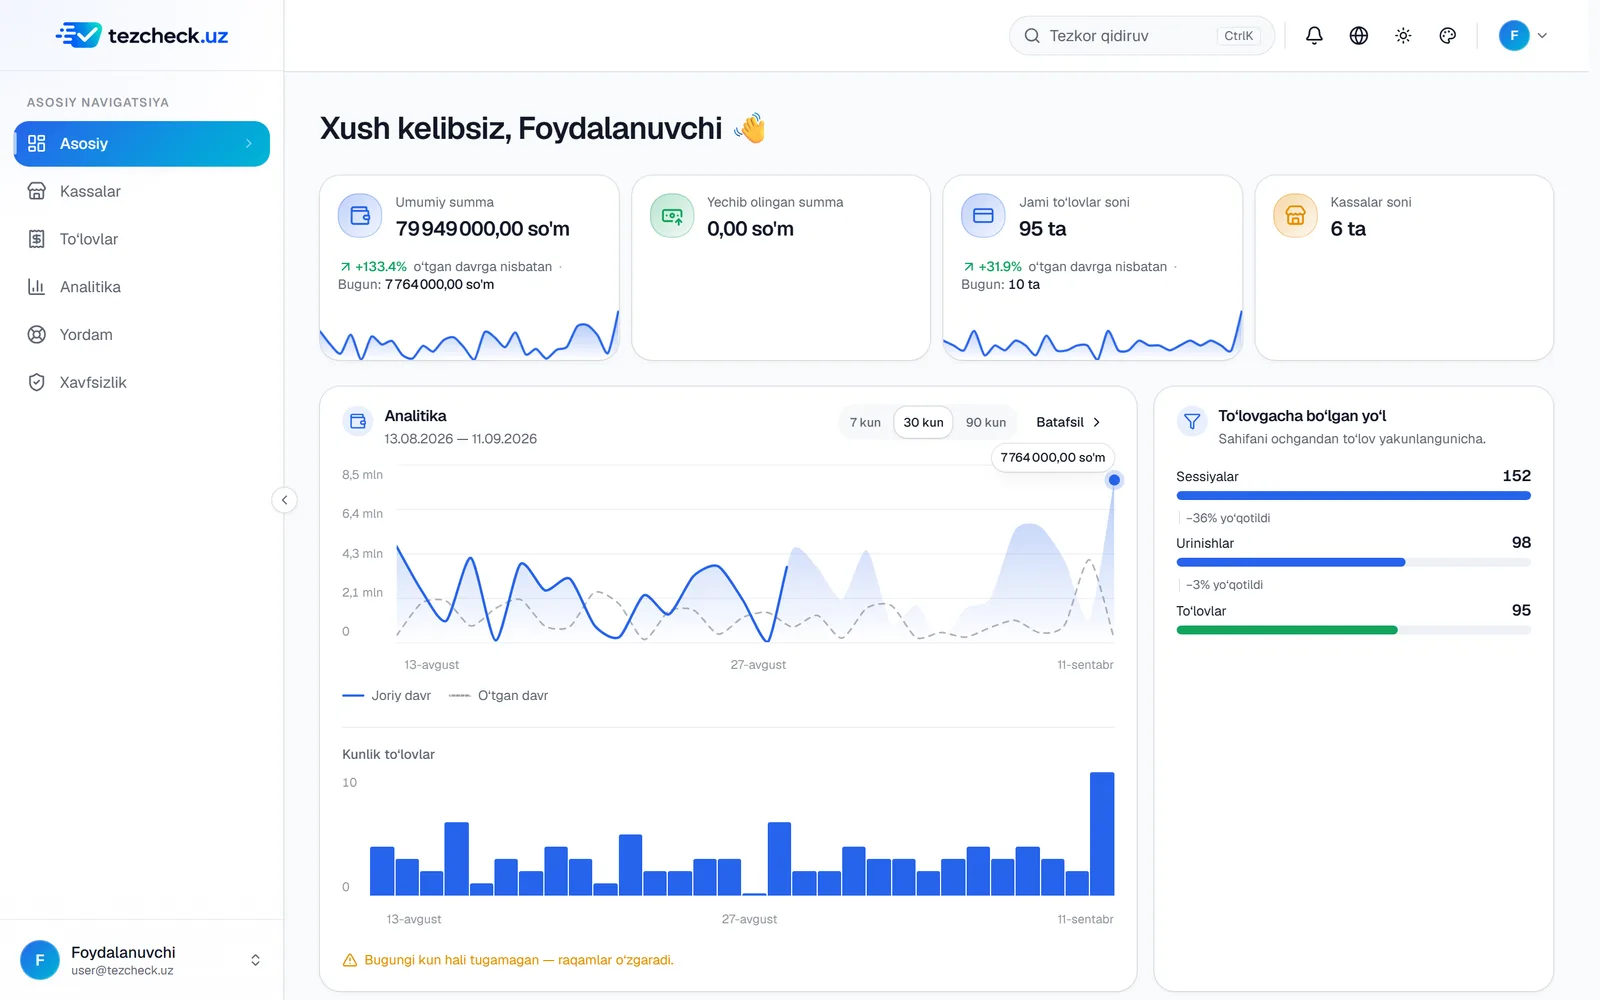Image resolution: width=1600 pixels, height=1000 pixels.
Task: Select the 7 kun range option
Action: (865, 422)
